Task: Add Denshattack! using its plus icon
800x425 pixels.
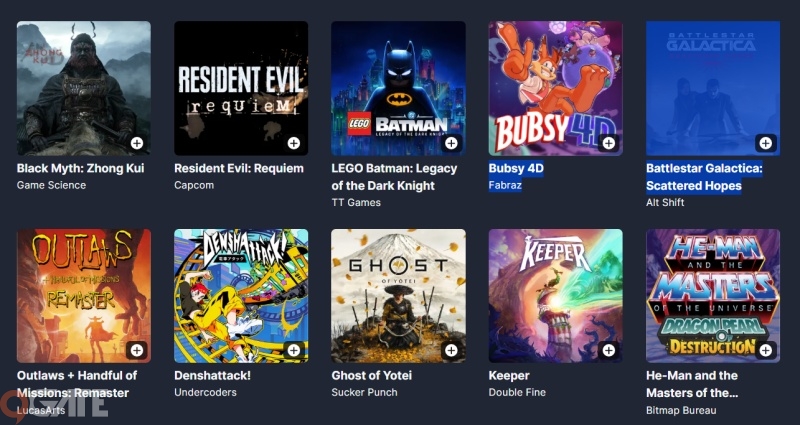Action: (x=294, y=350)
